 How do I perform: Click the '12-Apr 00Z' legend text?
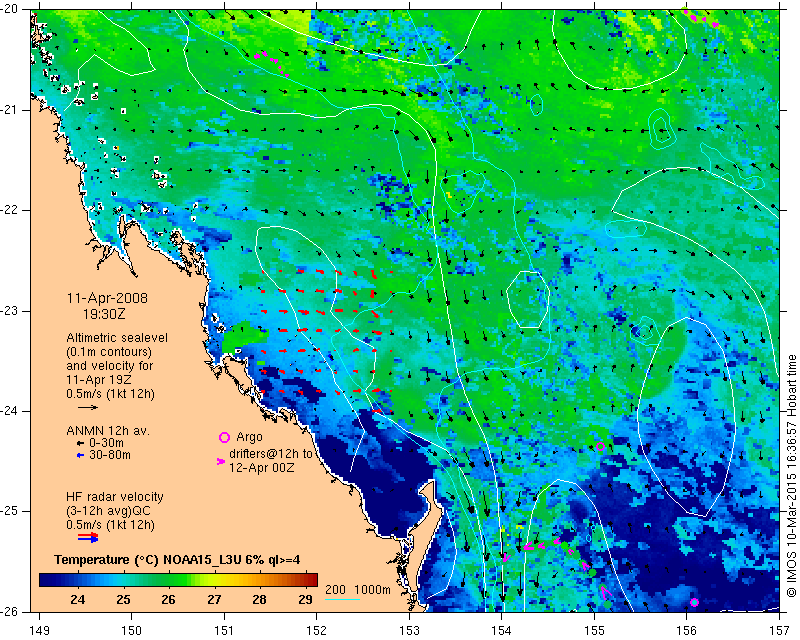(x=261, y=467)
